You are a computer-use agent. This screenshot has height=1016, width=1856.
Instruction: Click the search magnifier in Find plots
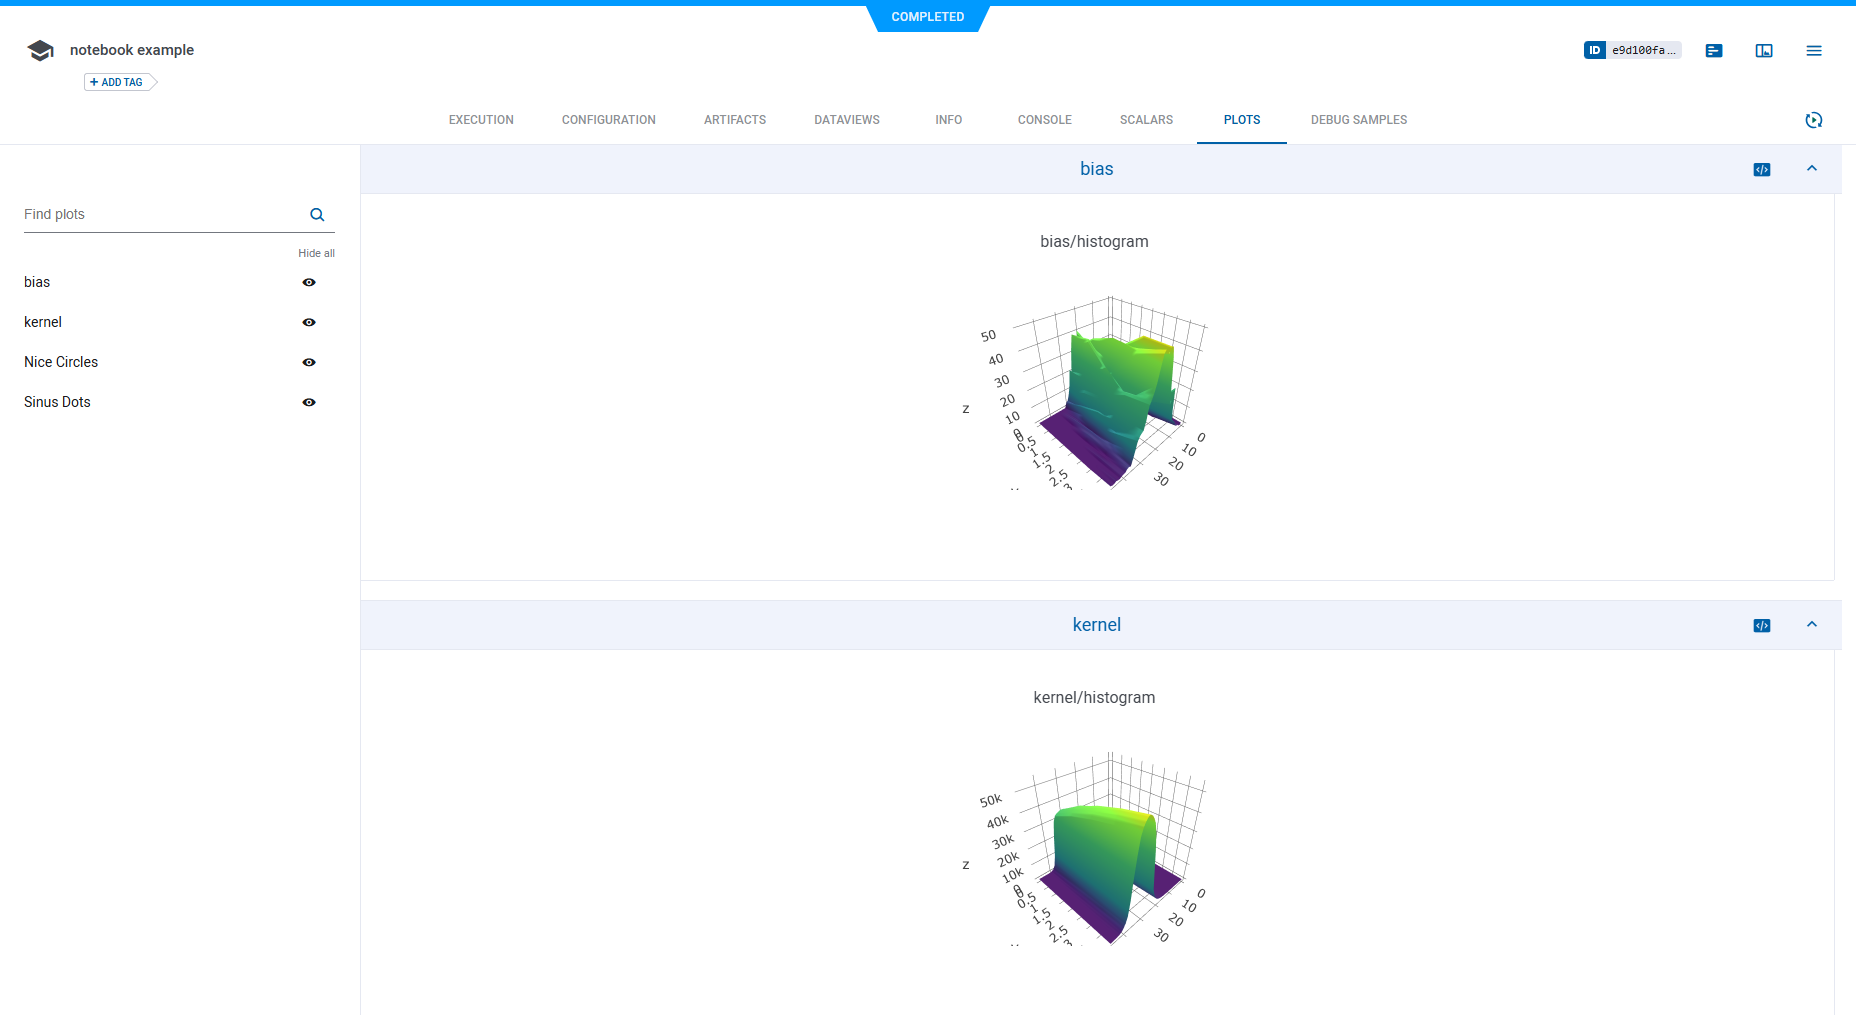coord(317,215)
